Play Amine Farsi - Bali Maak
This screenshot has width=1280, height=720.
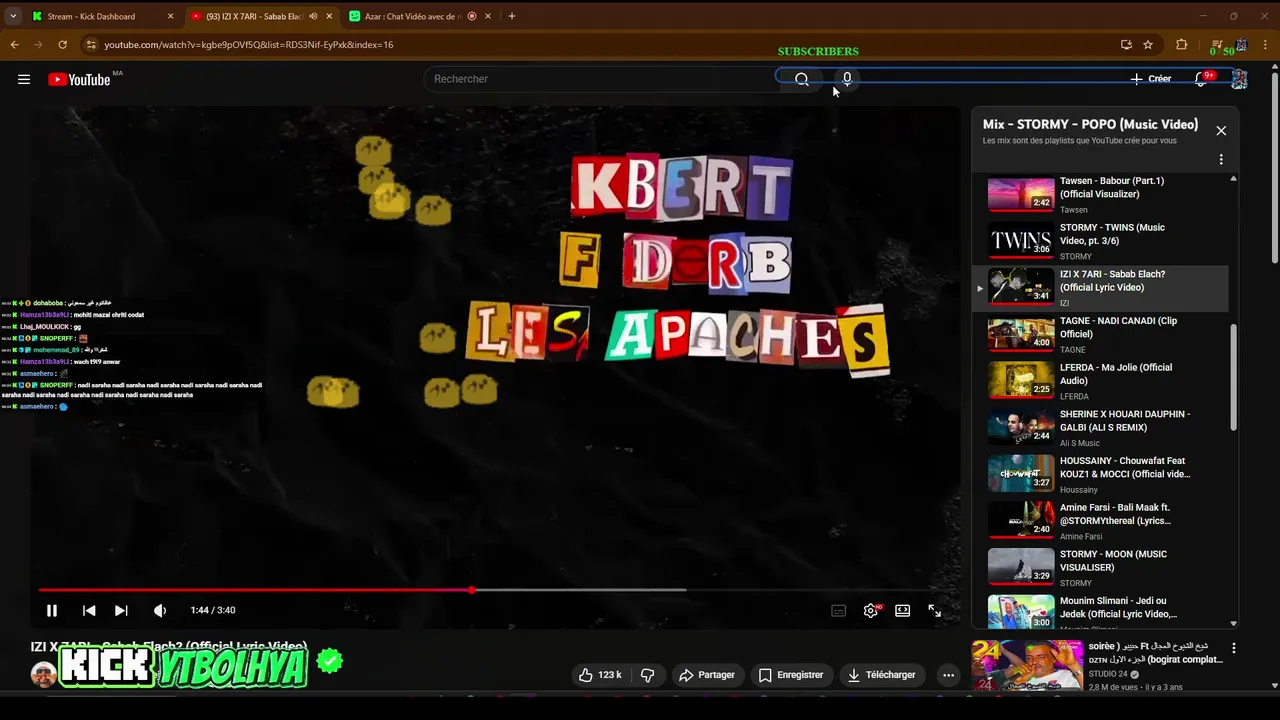(x=1100, y=521)
